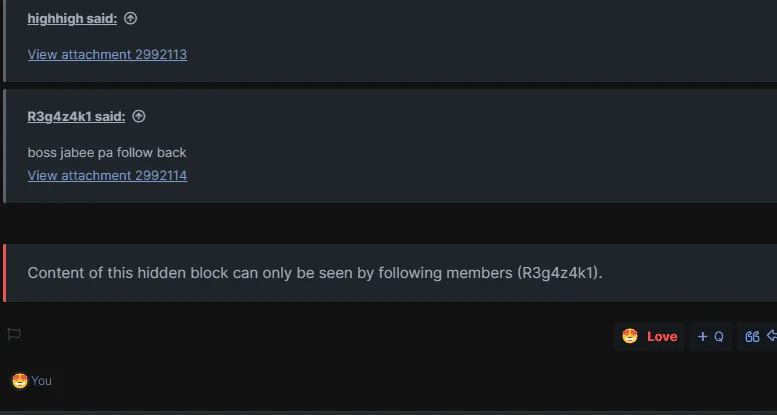Click the left-pointing reply arrow icon
777x415 pixels.
click(772, 336)
